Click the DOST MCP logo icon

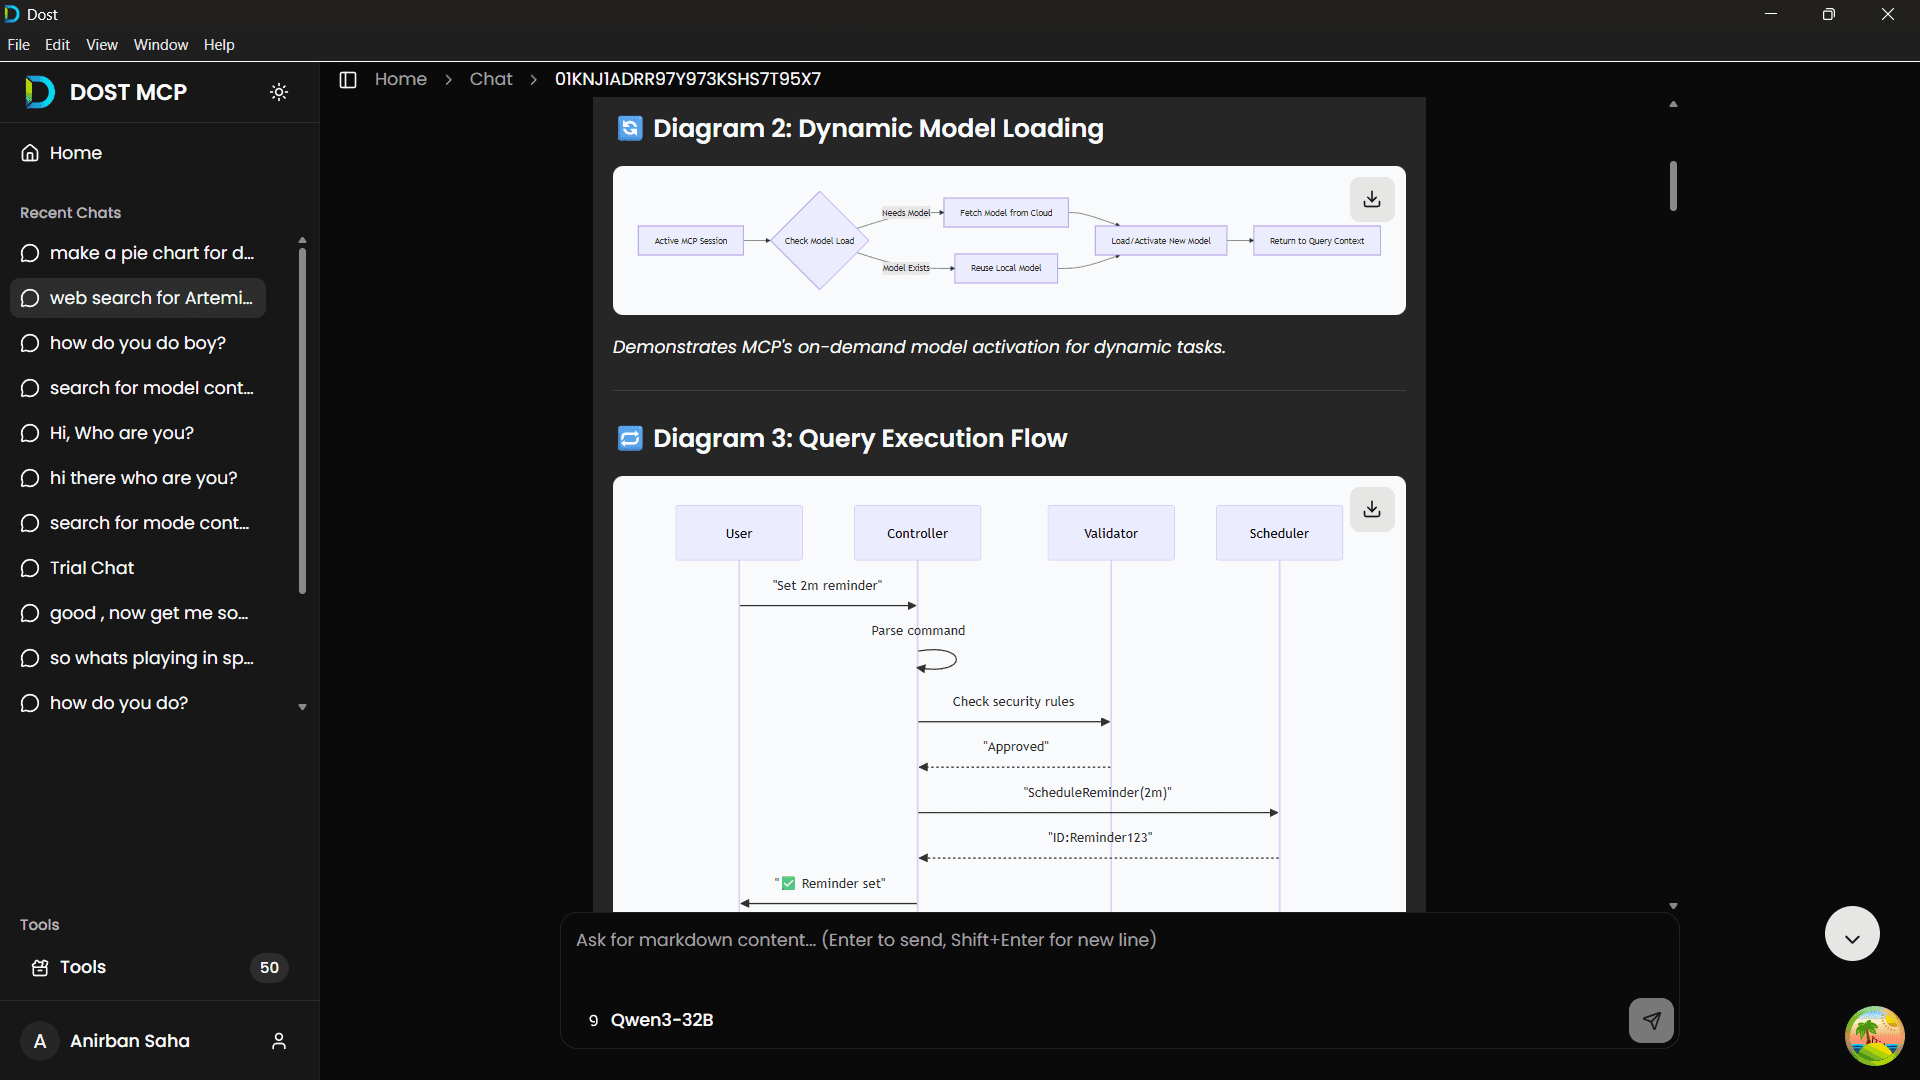pos(39,92)
